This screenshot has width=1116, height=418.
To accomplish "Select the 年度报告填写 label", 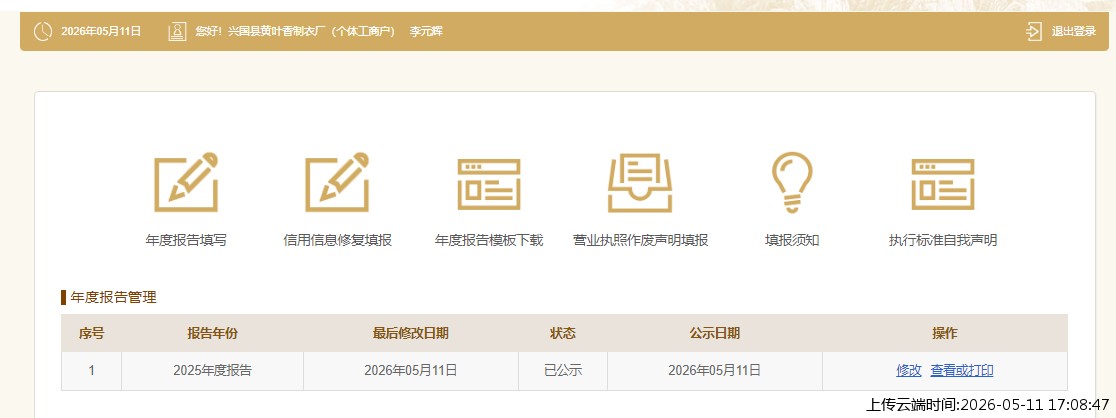I will (186, 240).
